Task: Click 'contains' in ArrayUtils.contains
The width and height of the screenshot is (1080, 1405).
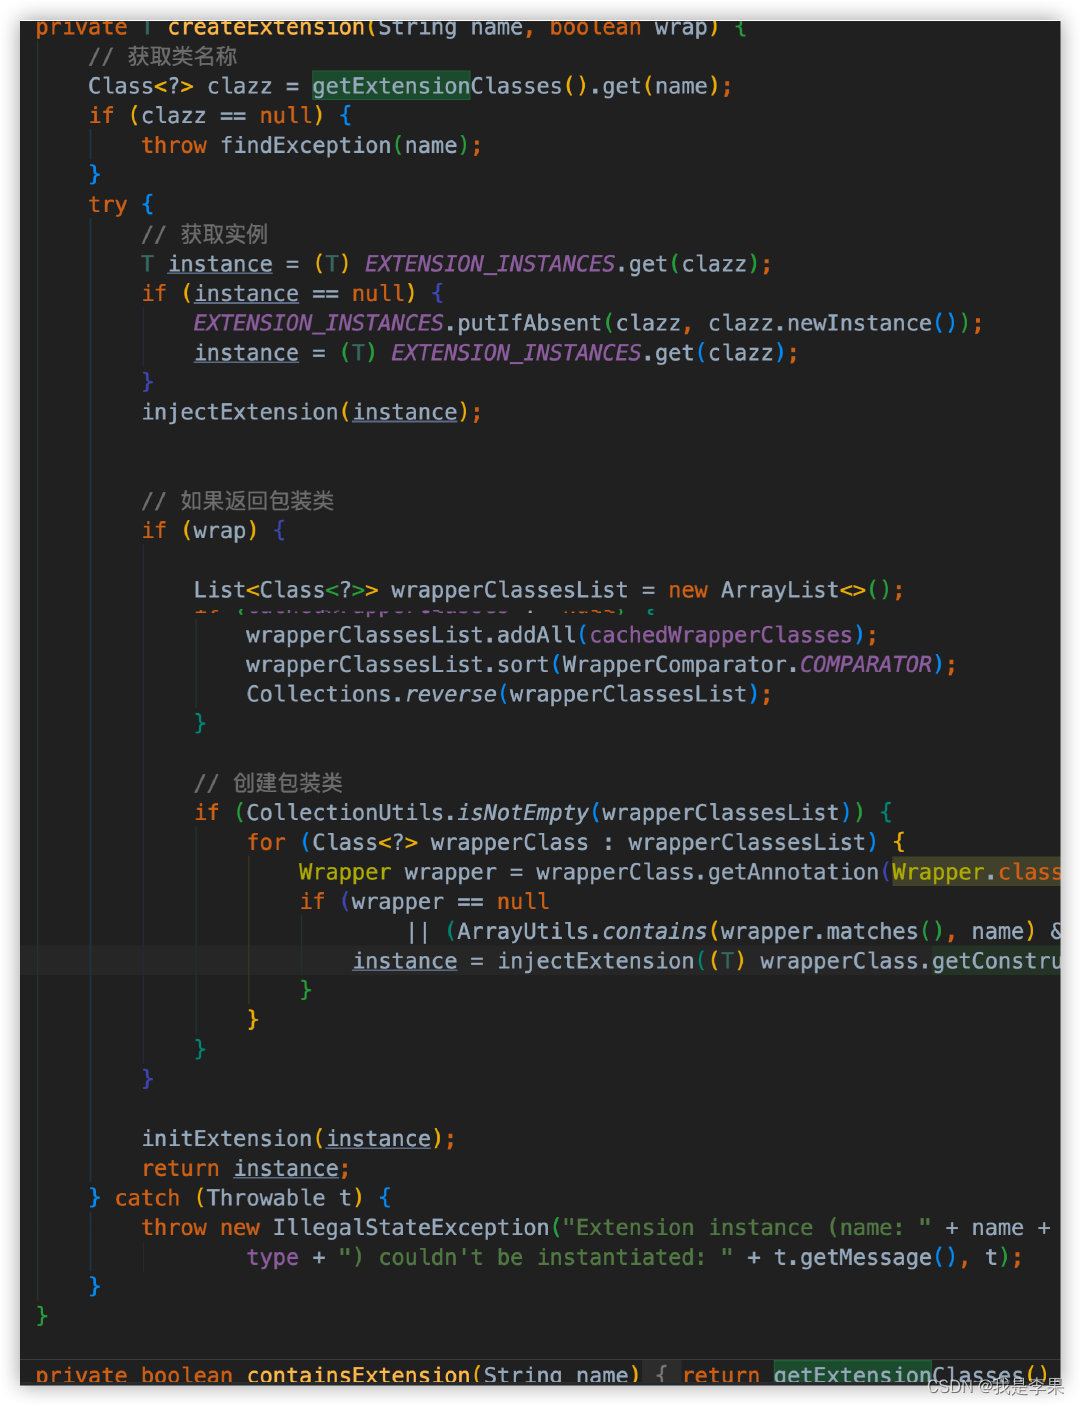Action: [x=654, y=931]
